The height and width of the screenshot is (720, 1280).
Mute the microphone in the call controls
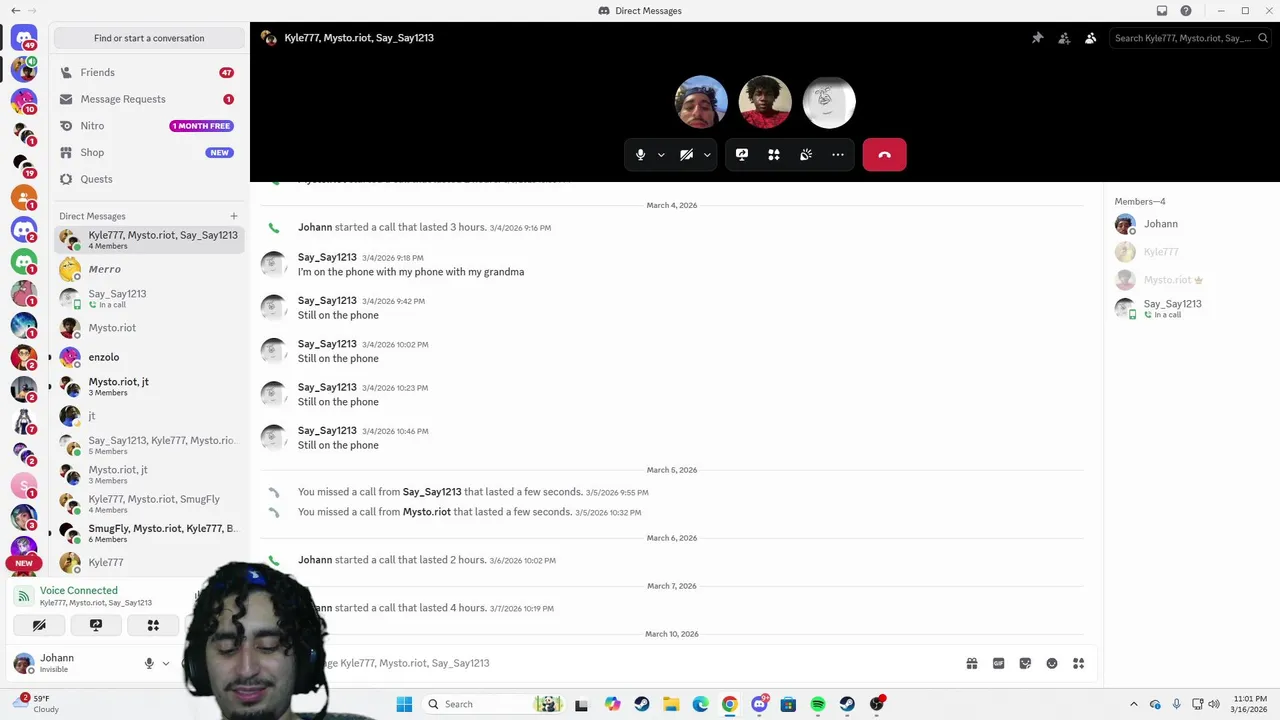(641, 155)
